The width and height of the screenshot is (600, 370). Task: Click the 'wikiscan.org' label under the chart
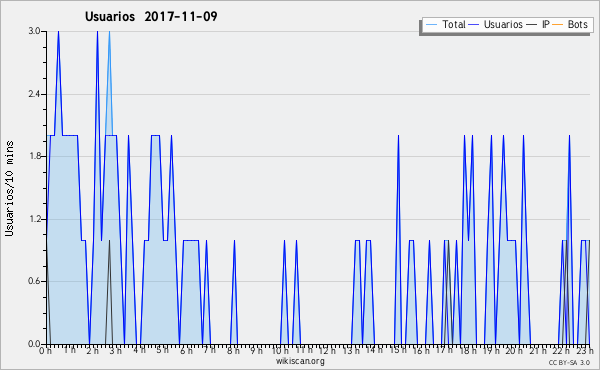click(x=300, y=361)
